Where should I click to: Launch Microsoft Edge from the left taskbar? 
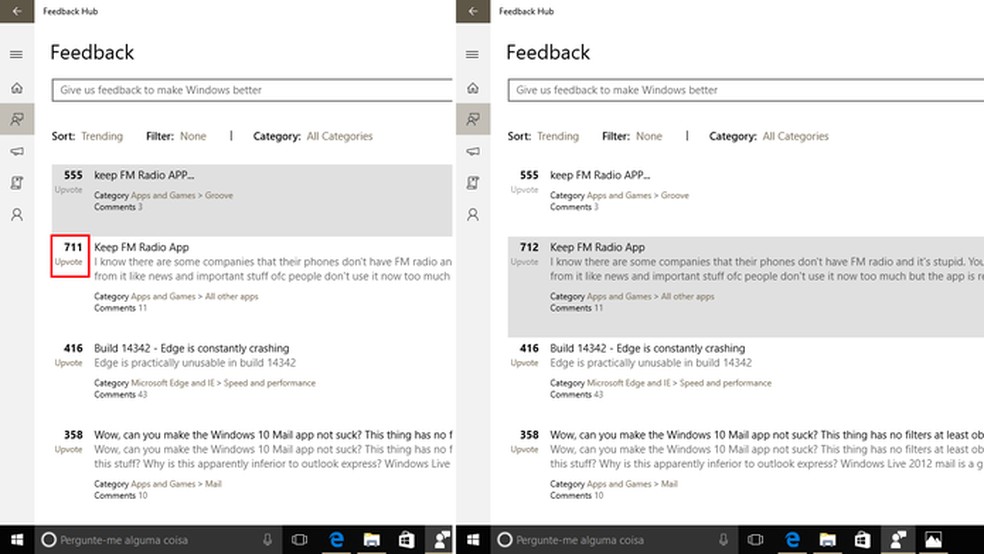(337, 540)
